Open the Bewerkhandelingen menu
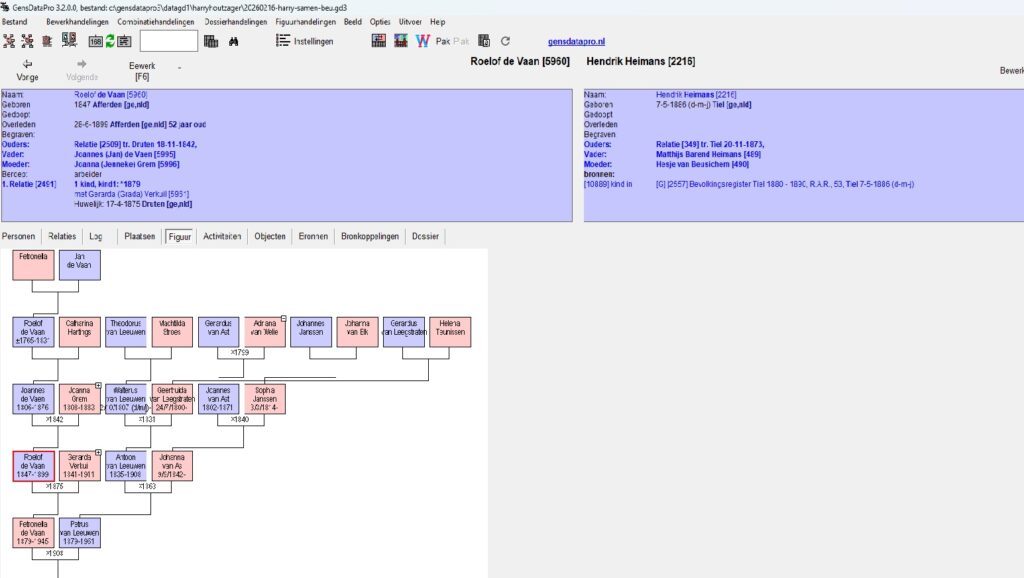Viewport: 1024px width, 578px height. [x=77, y=22]
